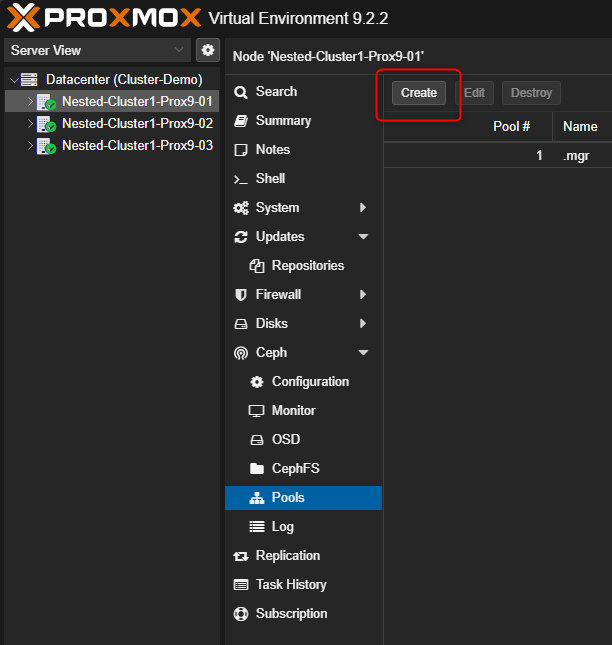Viewport: 612px width, 645px height.
Task: Click the System gears icon
Action: click(x=241, y=208)
